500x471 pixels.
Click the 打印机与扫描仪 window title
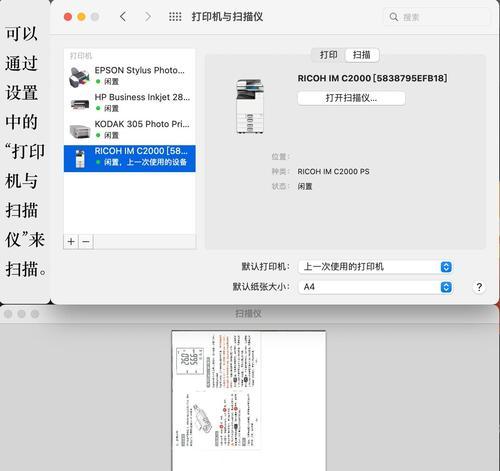[x=227, y=17]
